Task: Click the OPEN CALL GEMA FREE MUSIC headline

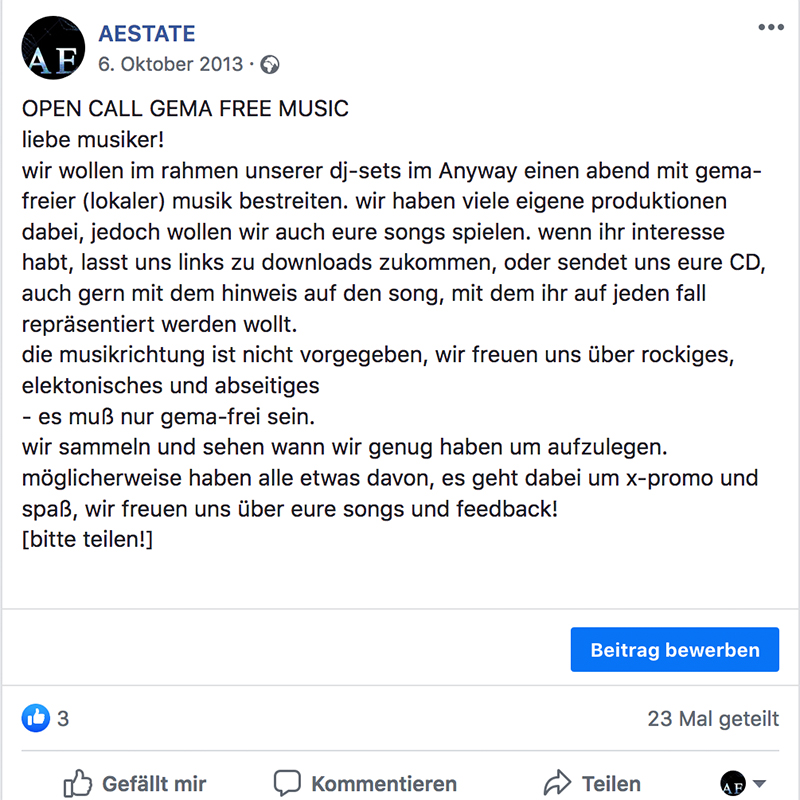Action: pos(185,108)
